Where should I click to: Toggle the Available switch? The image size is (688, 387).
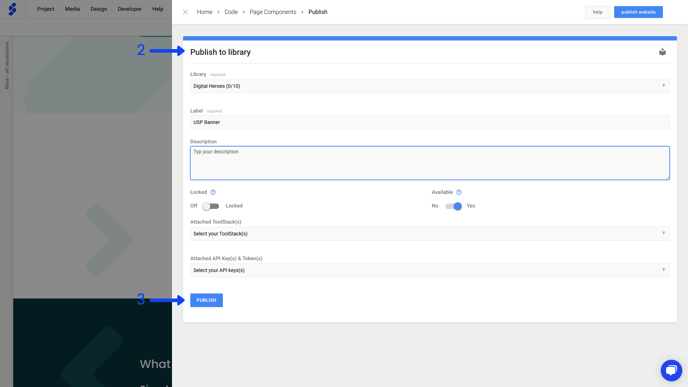(x=453, y=206)
